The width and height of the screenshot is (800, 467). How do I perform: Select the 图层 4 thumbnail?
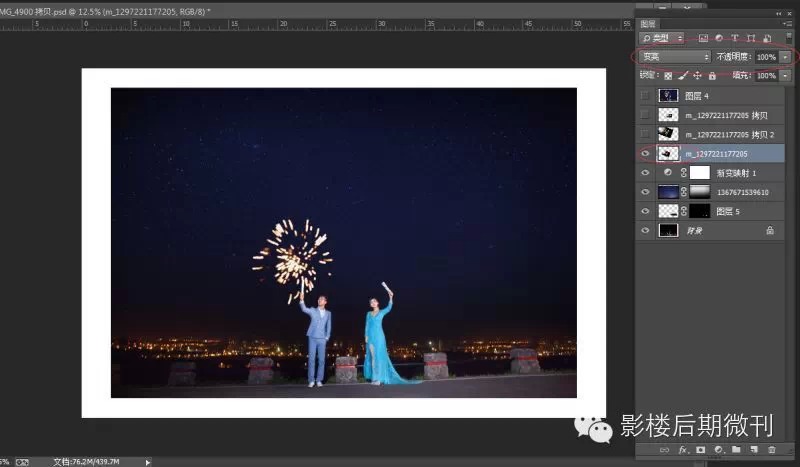668,95
